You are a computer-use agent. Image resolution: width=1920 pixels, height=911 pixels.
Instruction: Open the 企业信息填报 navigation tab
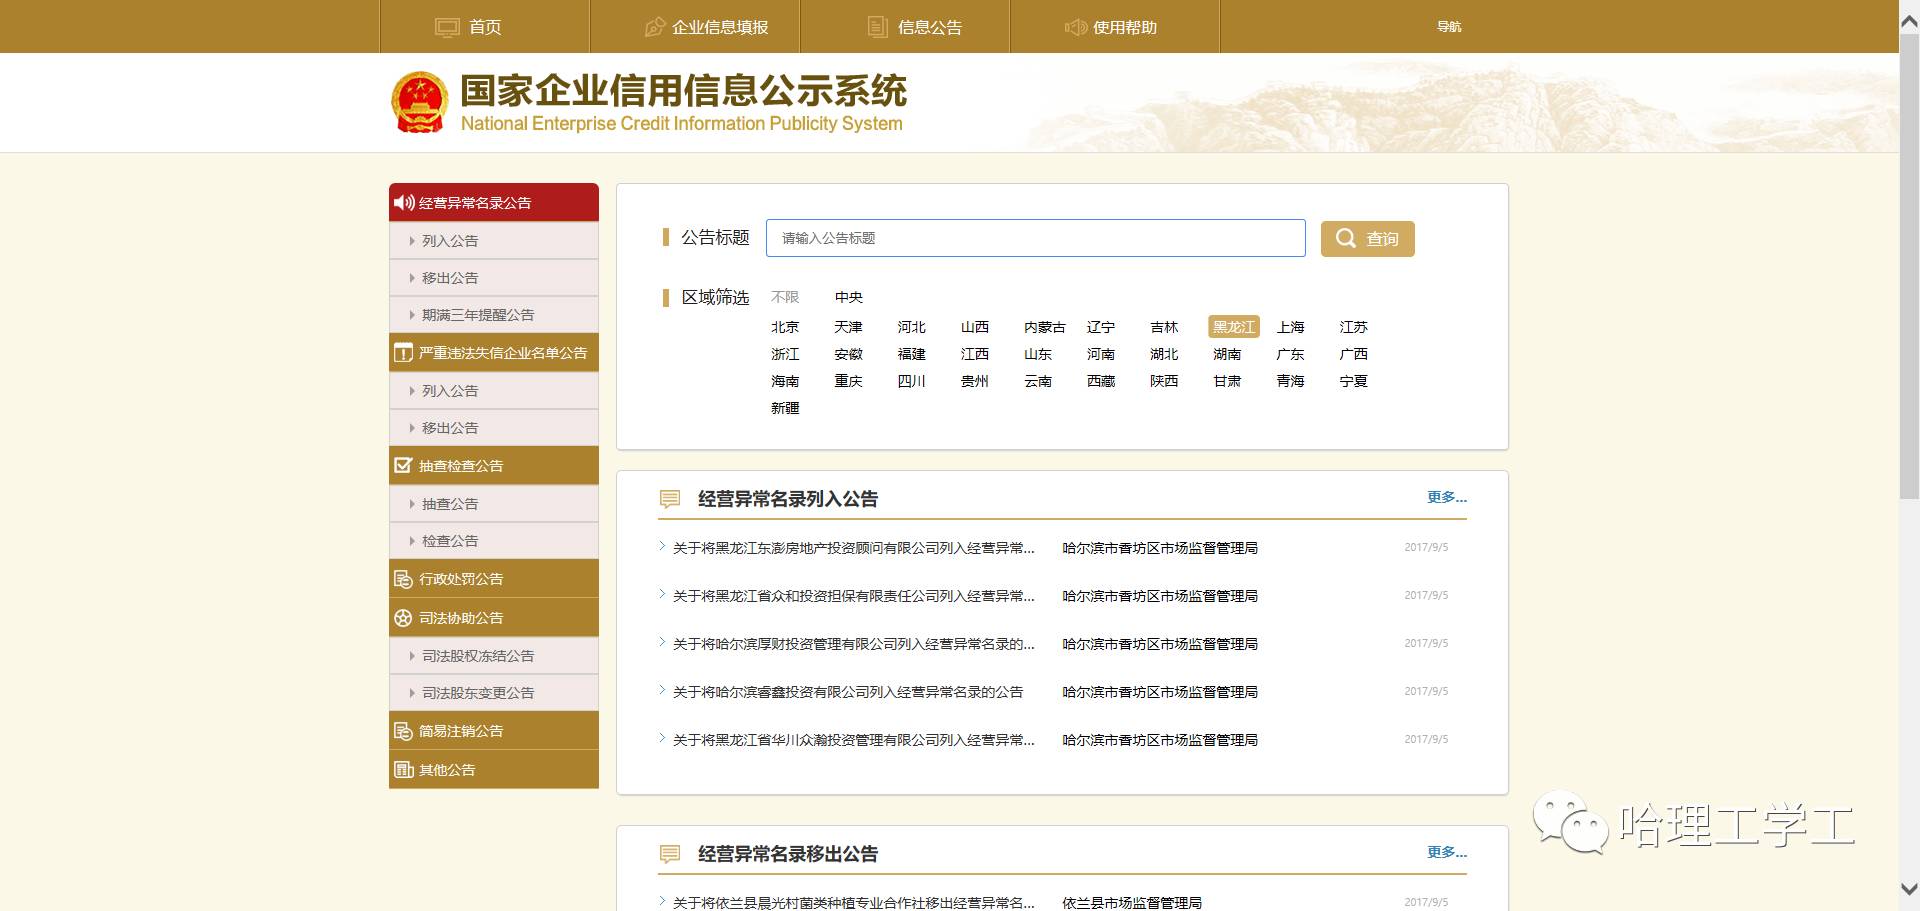(x=695, y=26)
